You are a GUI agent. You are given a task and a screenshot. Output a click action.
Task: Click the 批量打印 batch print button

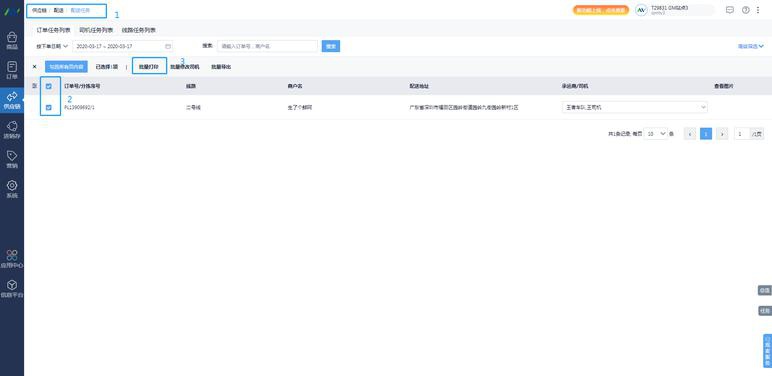coord(149,66)
